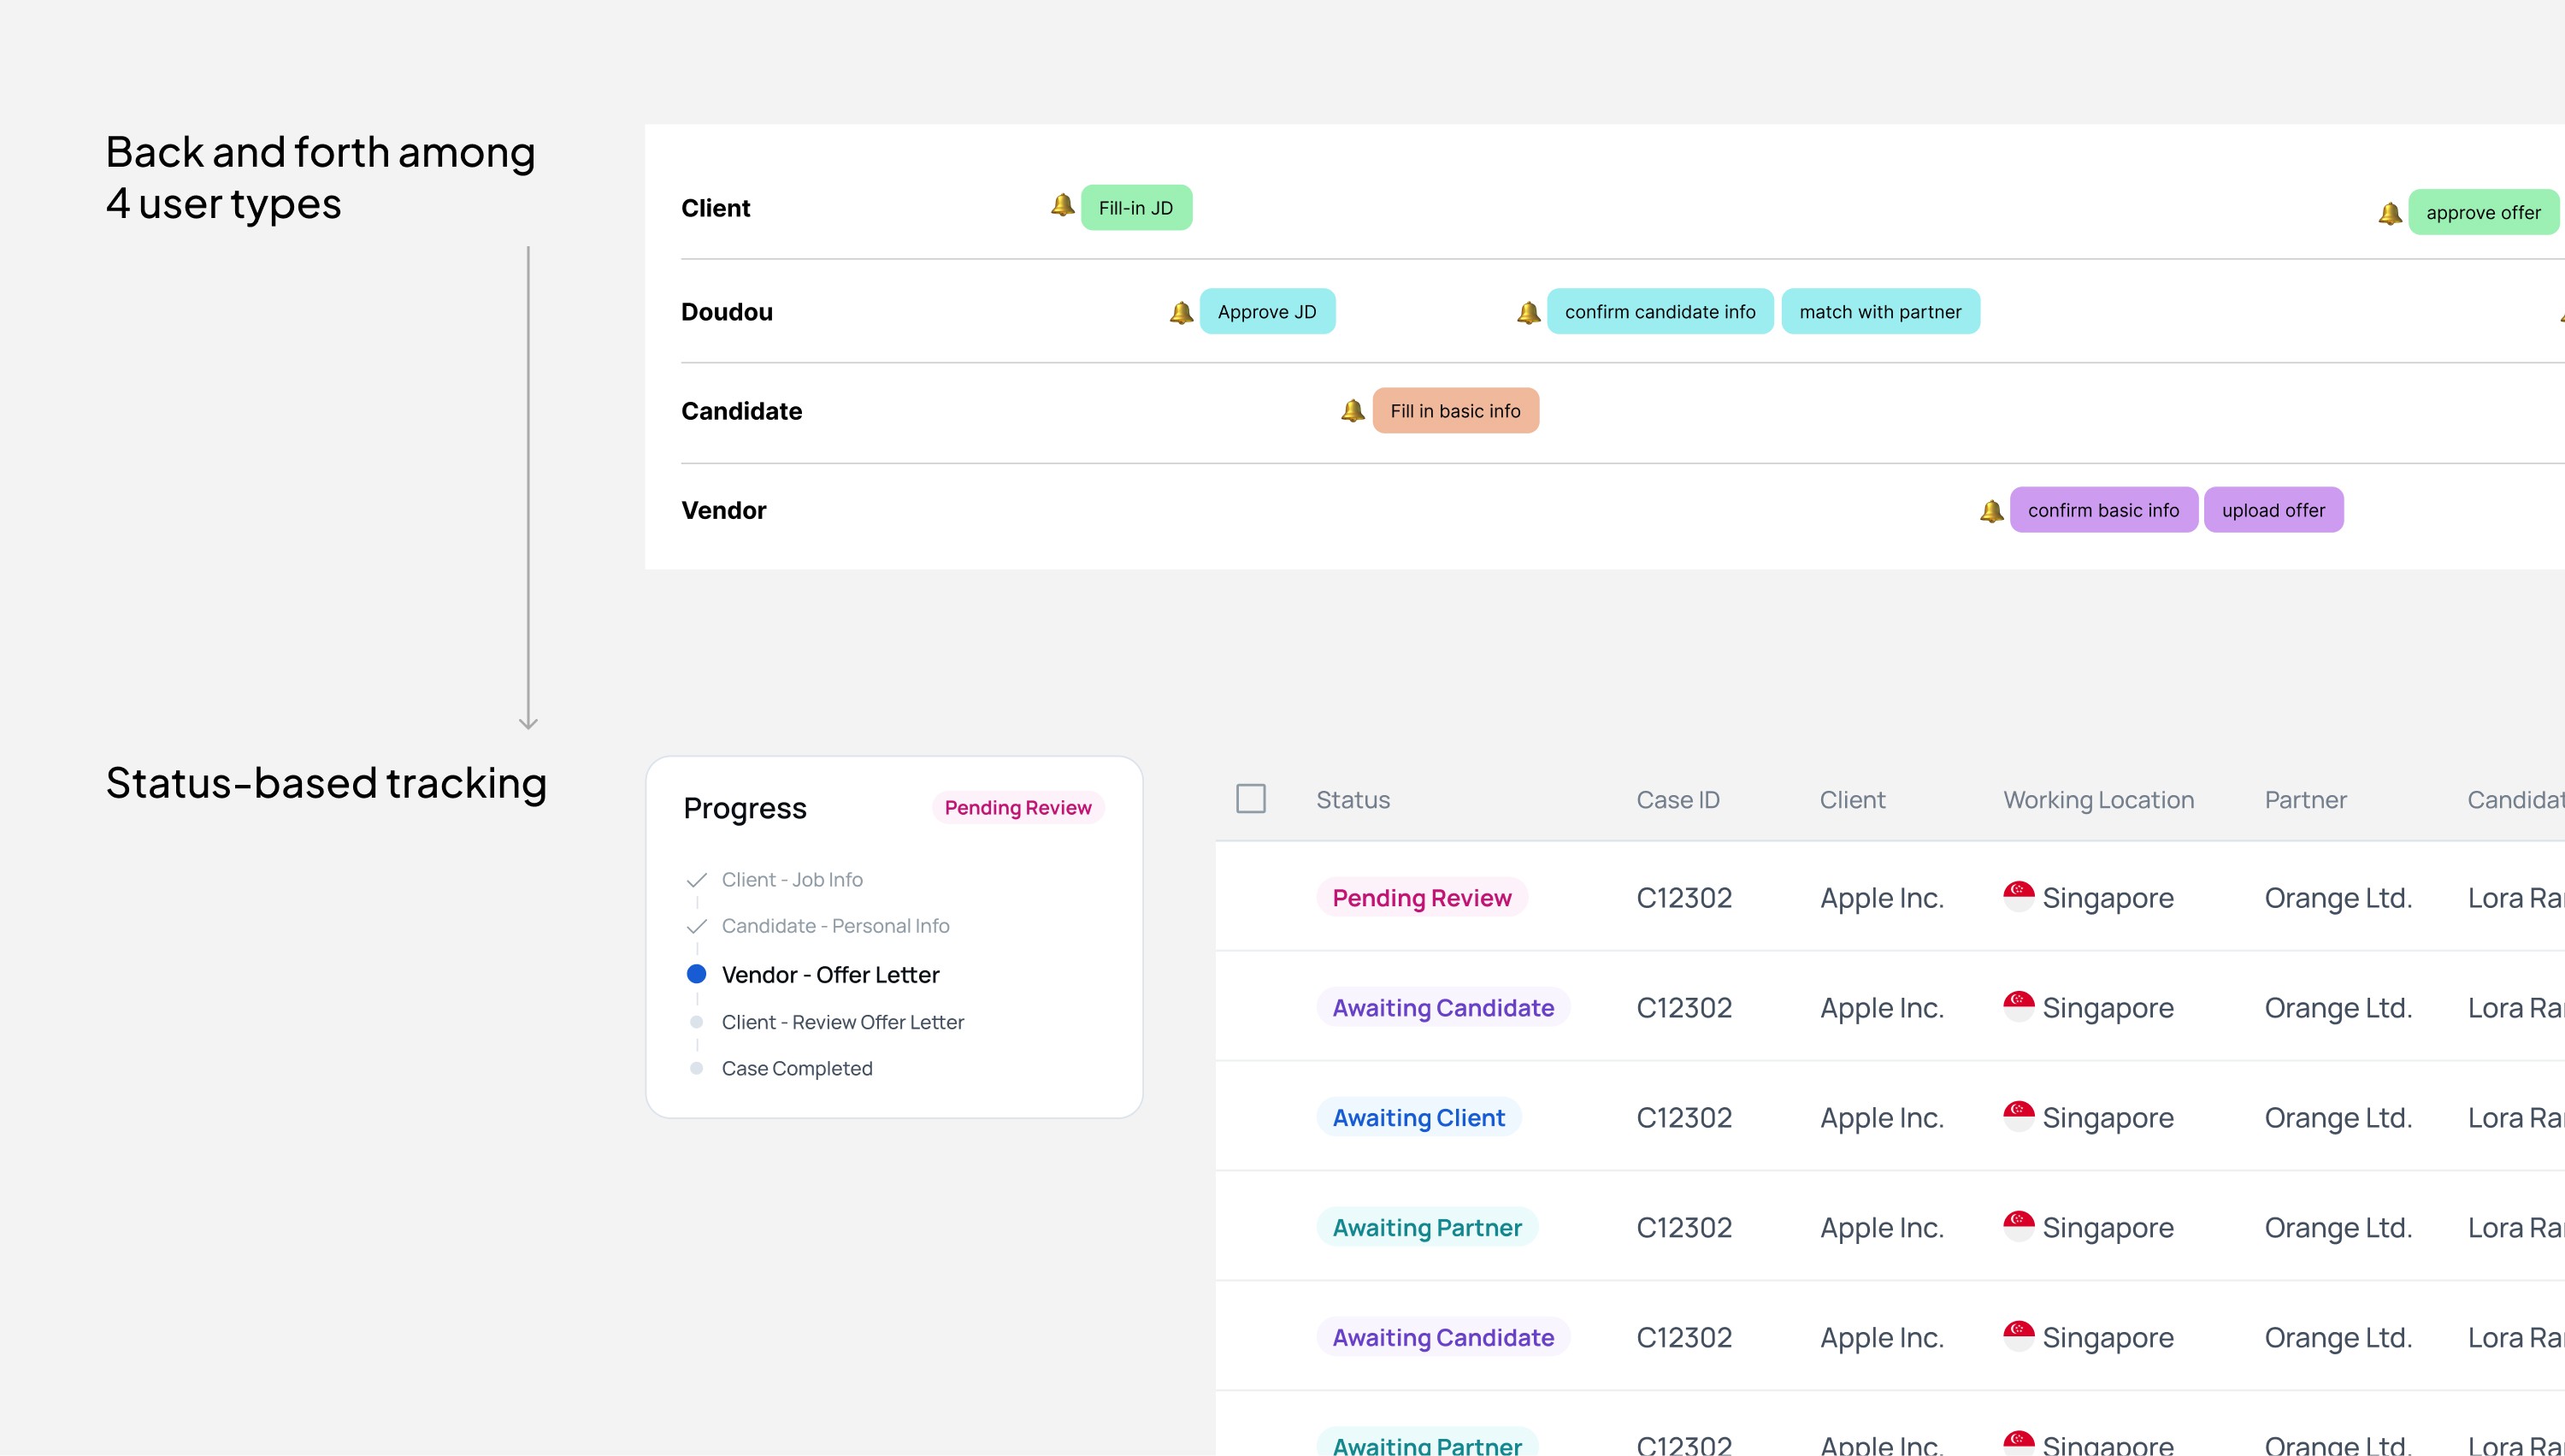The image size is (2565, 1456).
Task: Click Orange Ltd. in the Awaiting Client row
Action: point(2338,1118)
